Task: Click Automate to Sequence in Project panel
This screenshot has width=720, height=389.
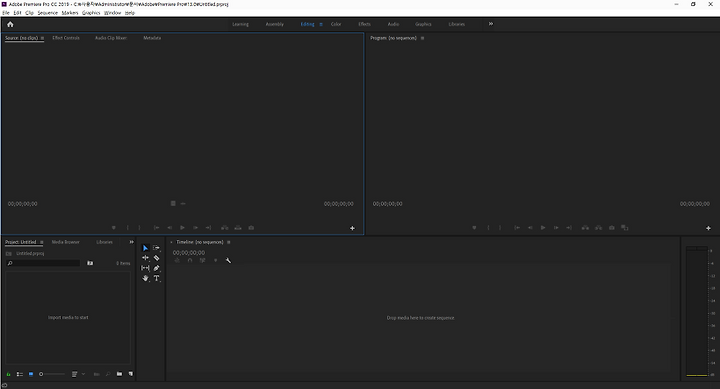Action: (96, 374)
